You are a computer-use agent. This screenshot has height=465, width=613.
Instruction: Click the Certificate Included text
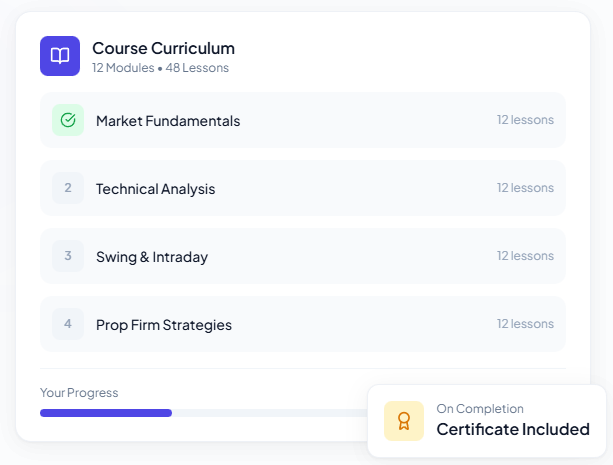513,429
